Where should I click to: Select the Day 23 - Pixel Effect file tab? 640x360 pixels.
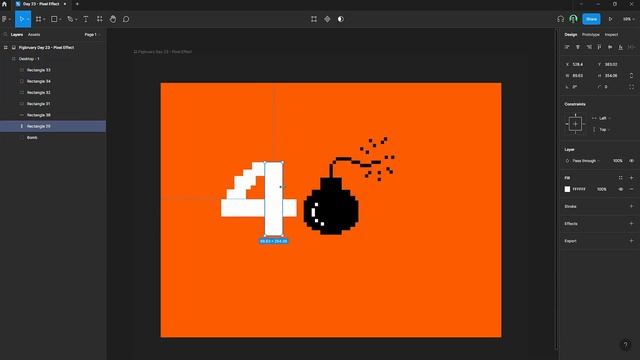point(41,4)
